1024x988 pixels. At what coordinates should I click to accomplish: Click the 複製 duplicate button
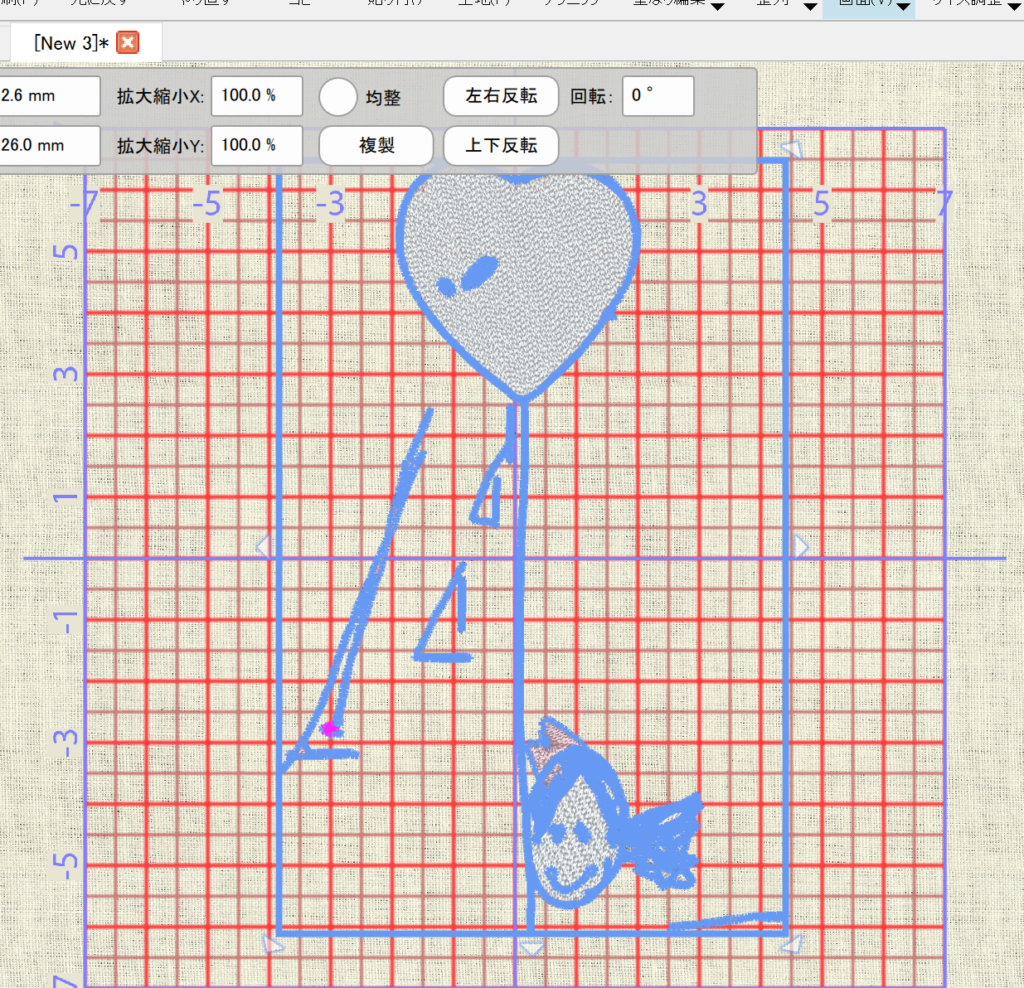376,145
